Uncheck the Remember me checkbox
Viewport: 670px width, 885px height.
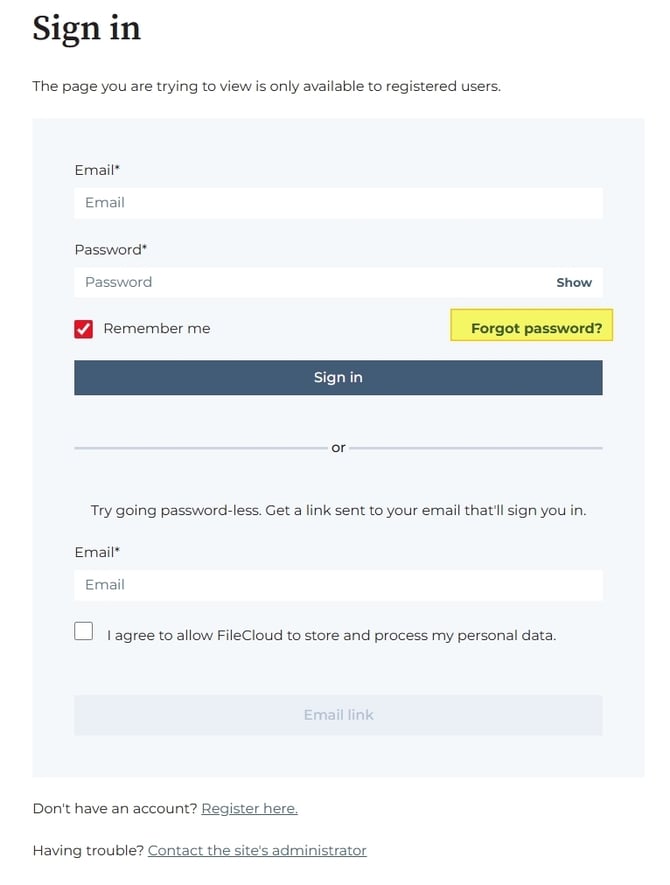84,329
